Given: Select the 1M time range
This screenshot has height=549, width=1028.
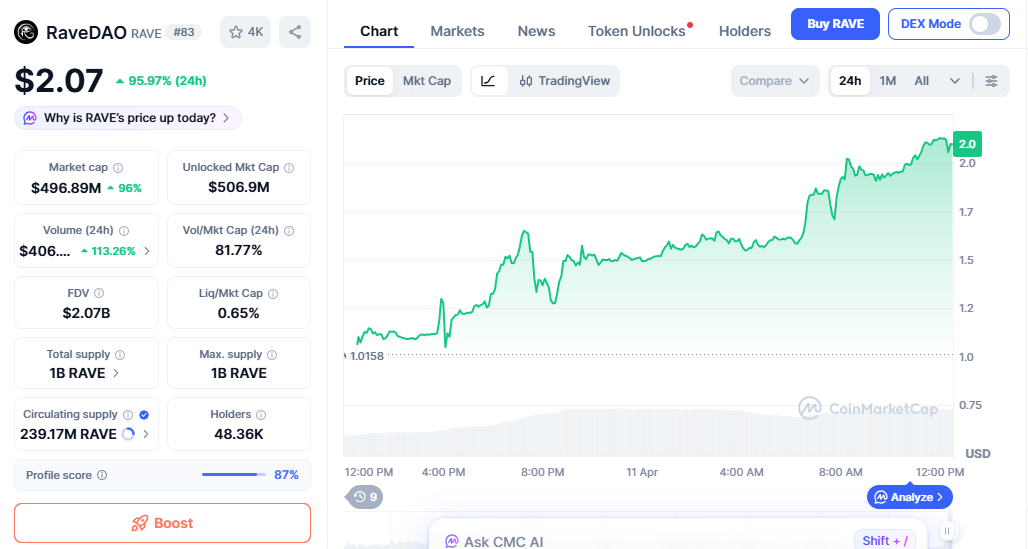Looking at the screenshot, I should click(888, 81).
